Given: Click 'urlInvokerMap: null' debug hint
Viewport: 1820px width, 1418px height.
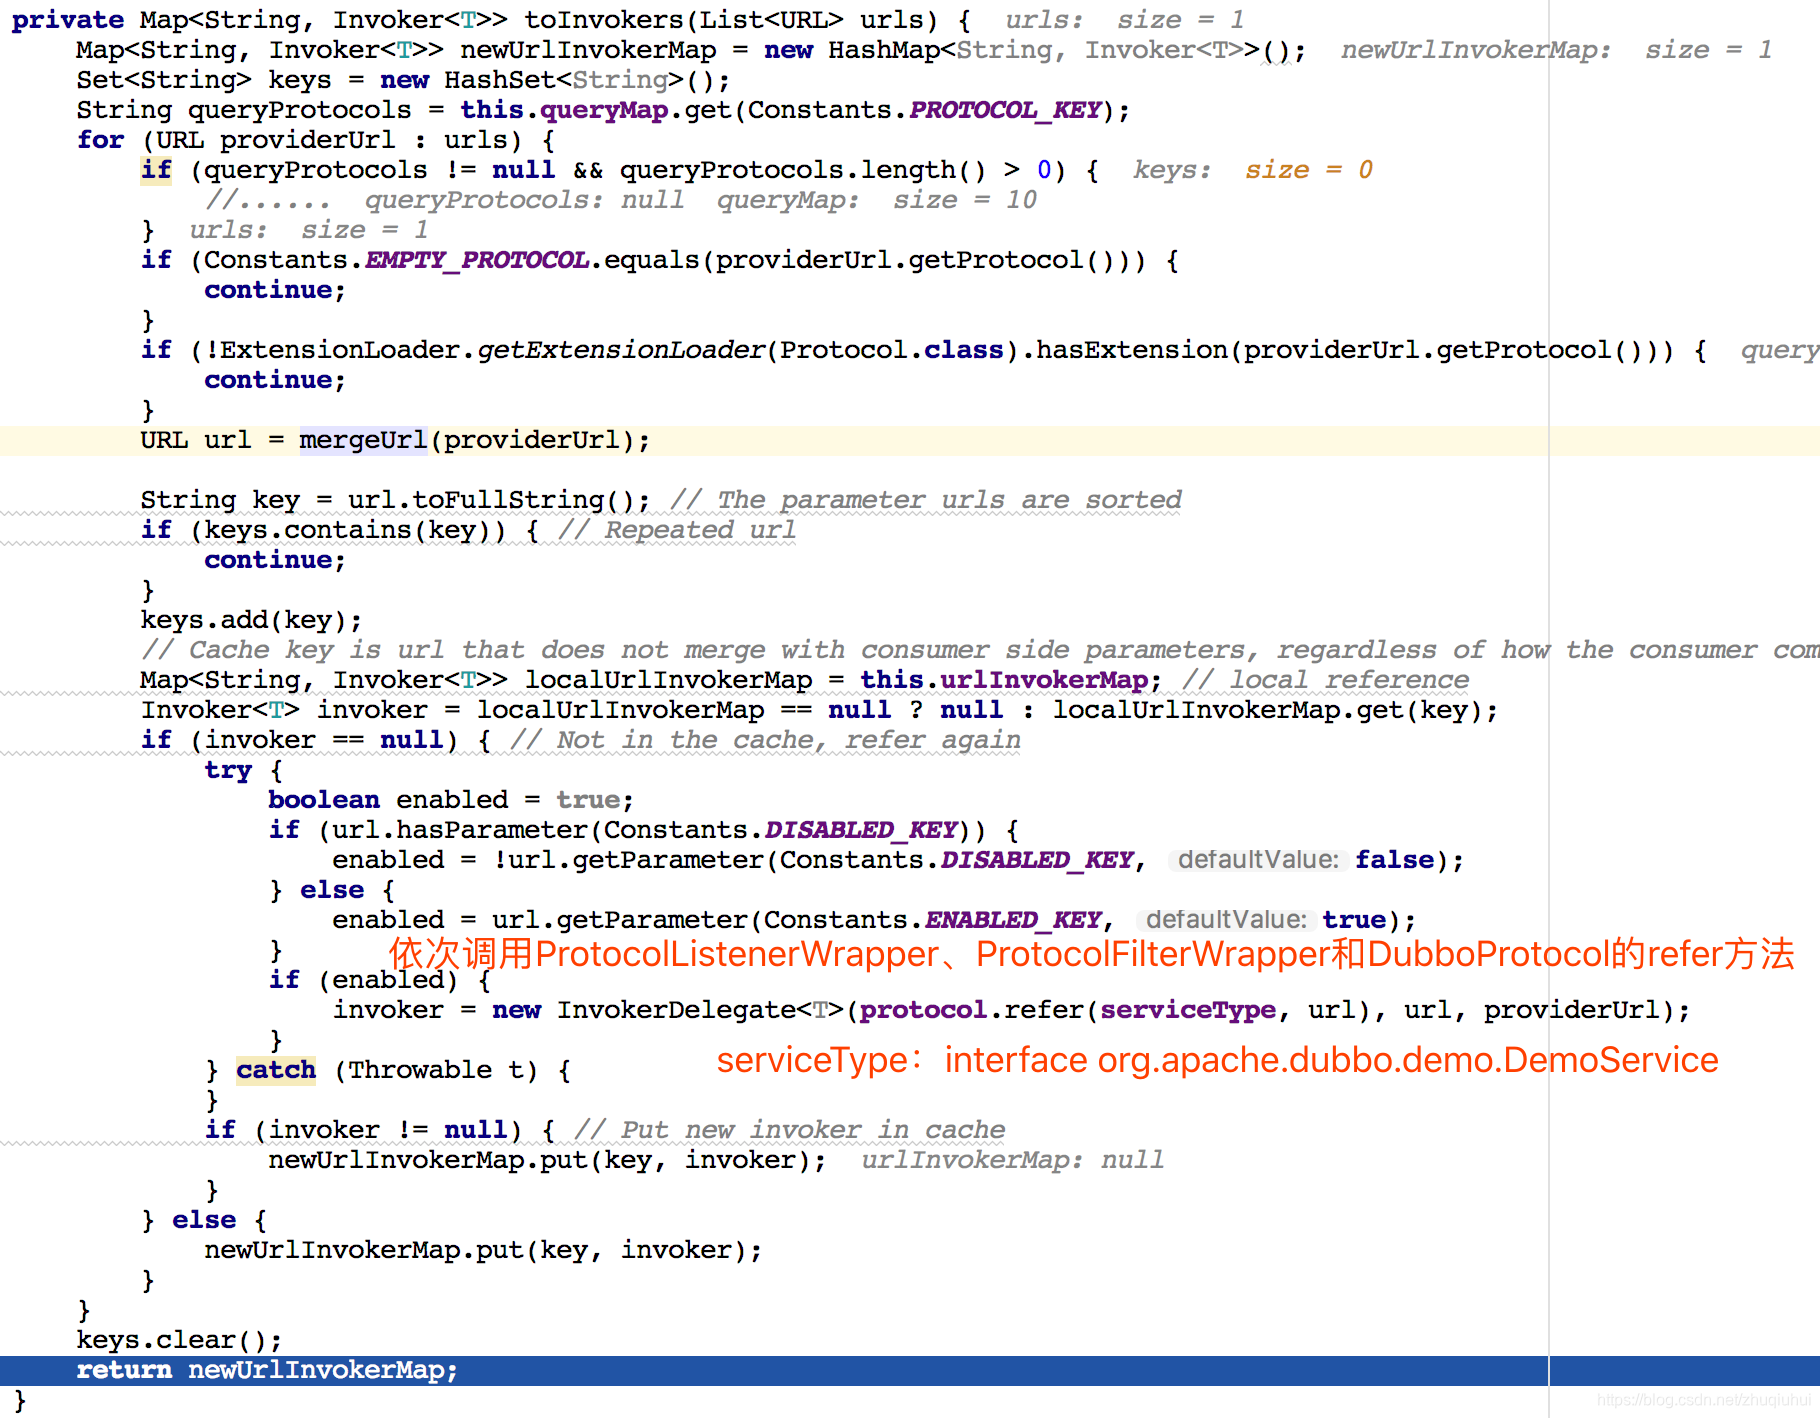Looking at the screenshot, I should pos(1013,1160).
